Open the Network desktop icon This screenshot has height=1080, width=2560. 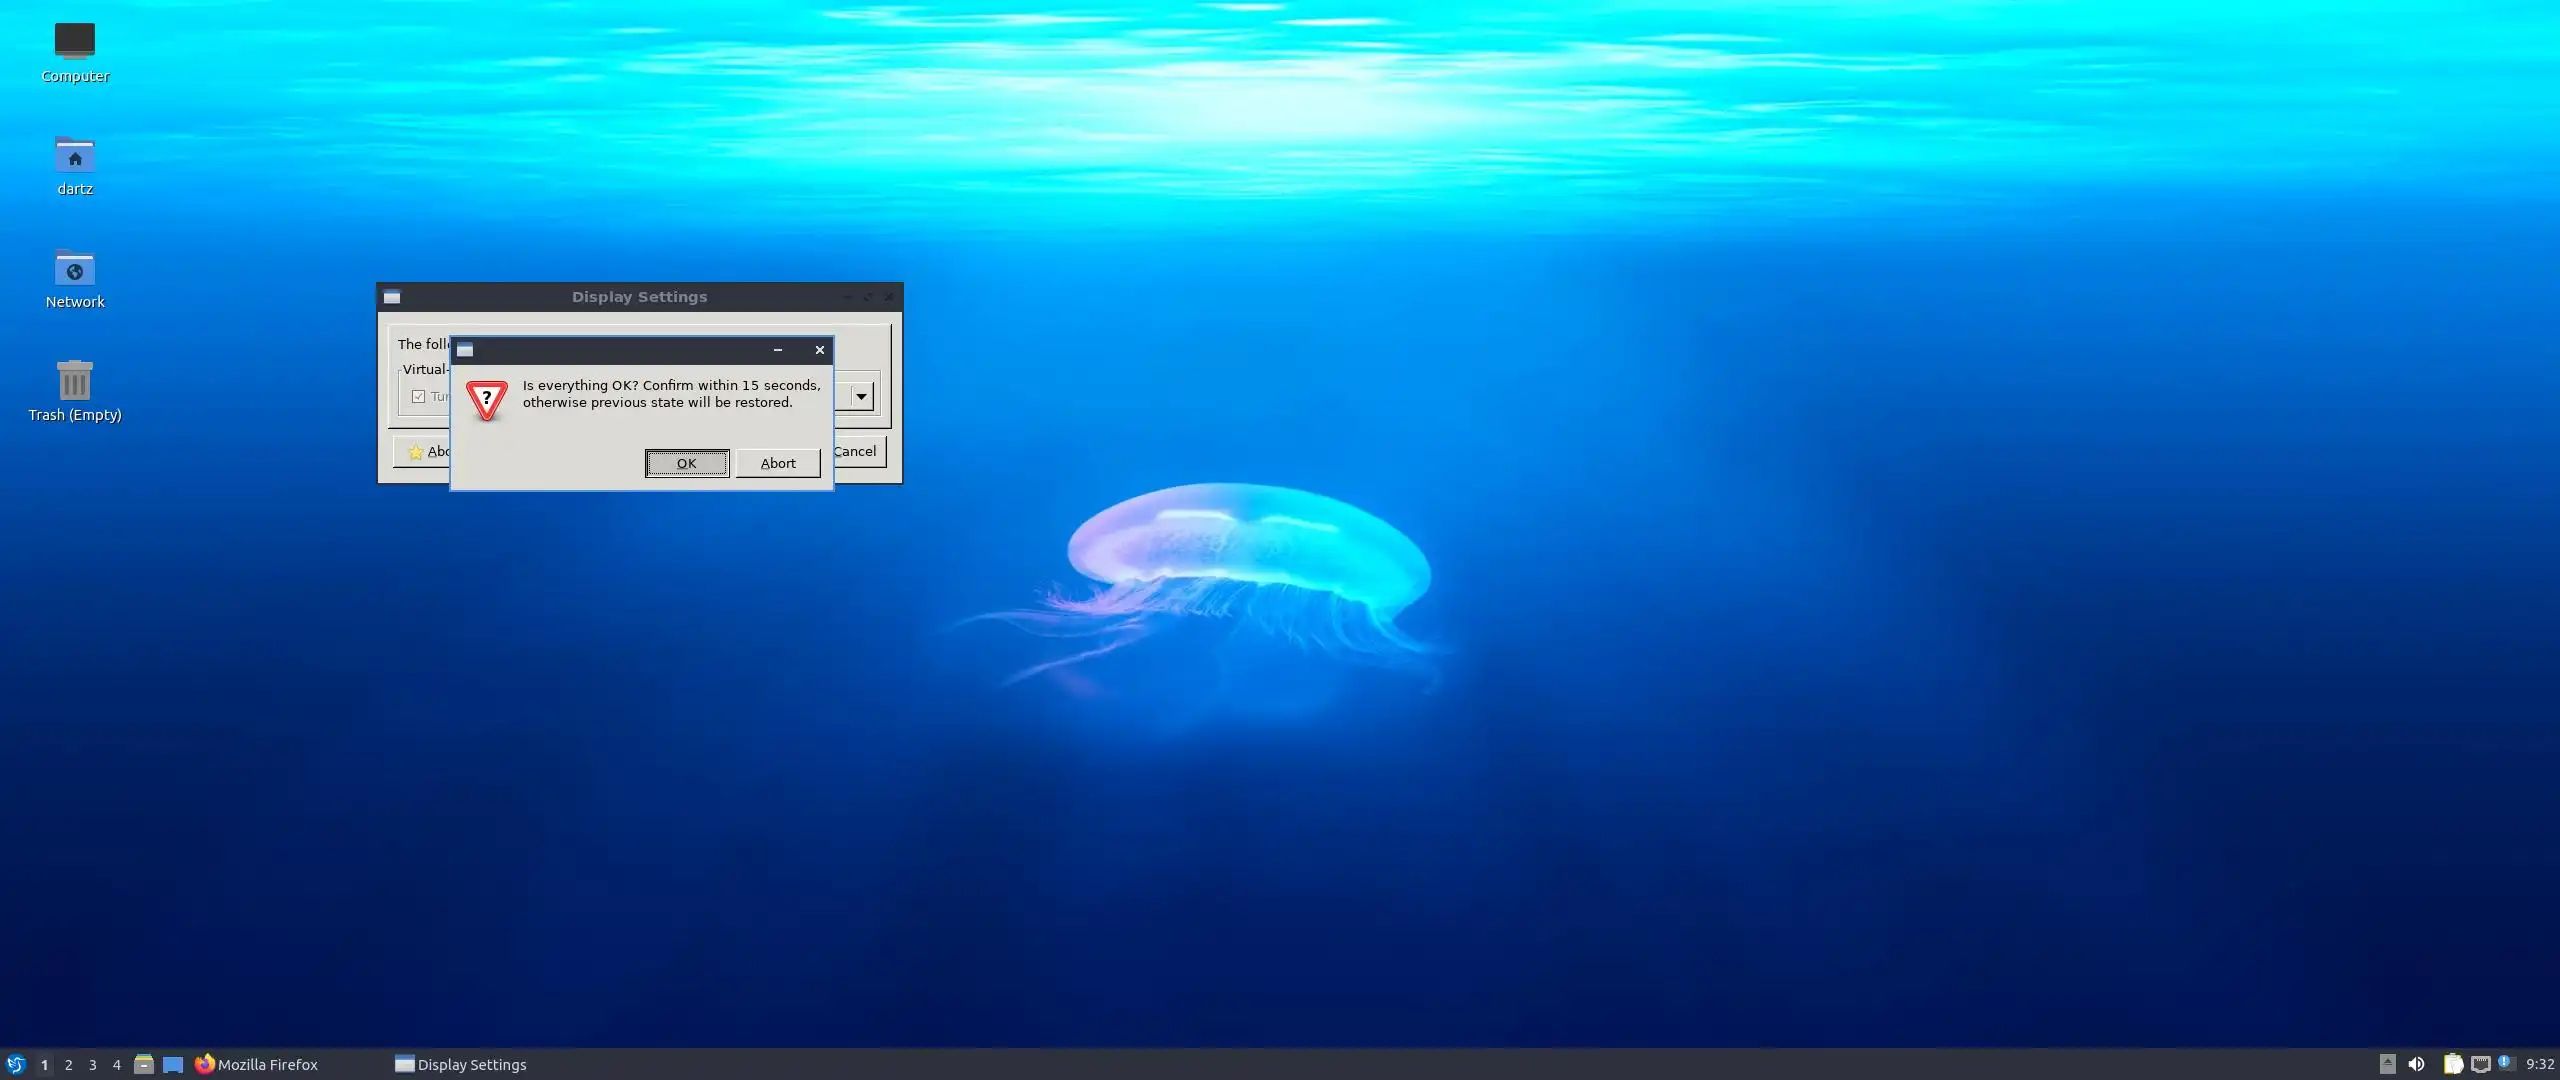(x=74, y=268)
